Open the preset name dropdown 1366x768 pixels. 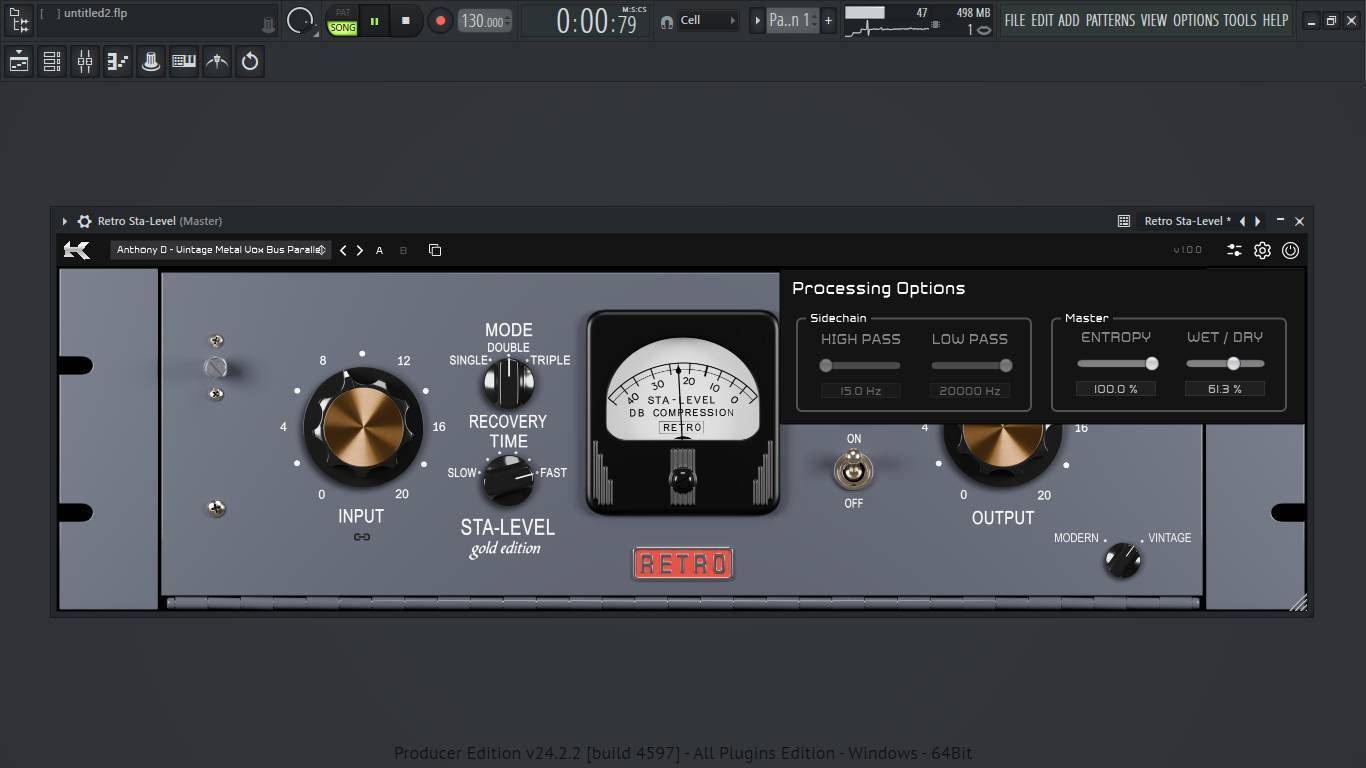[220, 250]
